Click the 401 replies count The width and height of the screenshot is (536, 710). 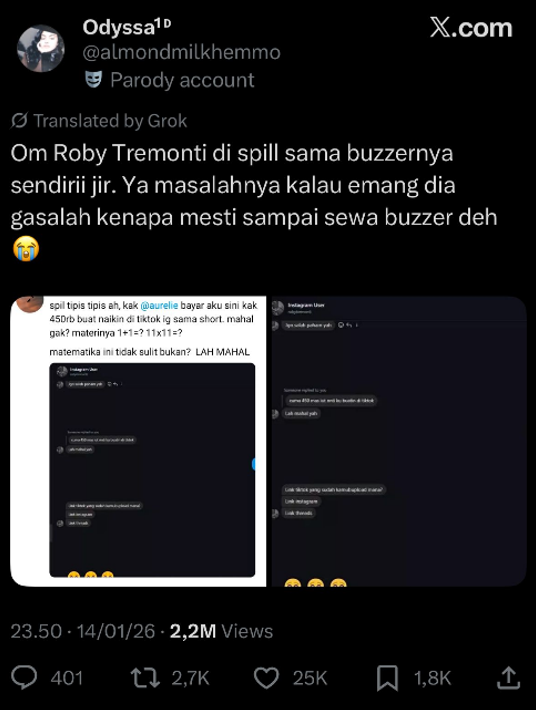pyautogui.click(x=67, y=678)
